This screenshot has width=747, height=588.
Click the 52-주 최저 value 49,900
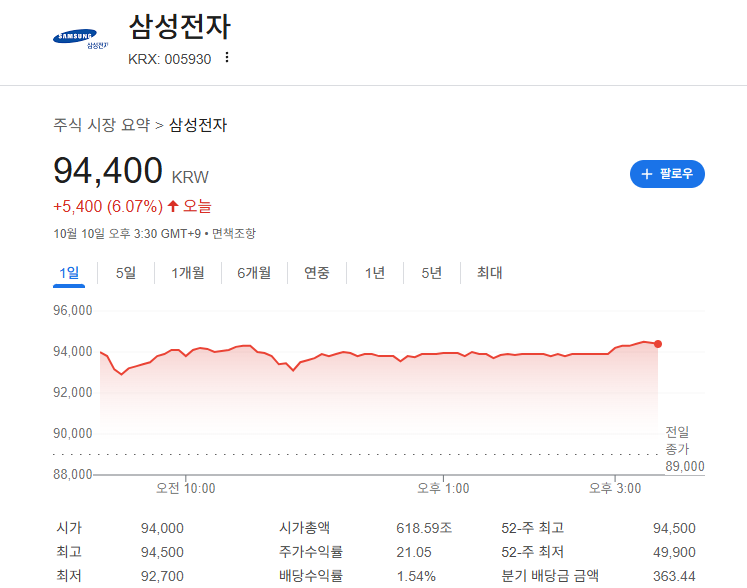(674, 552)
